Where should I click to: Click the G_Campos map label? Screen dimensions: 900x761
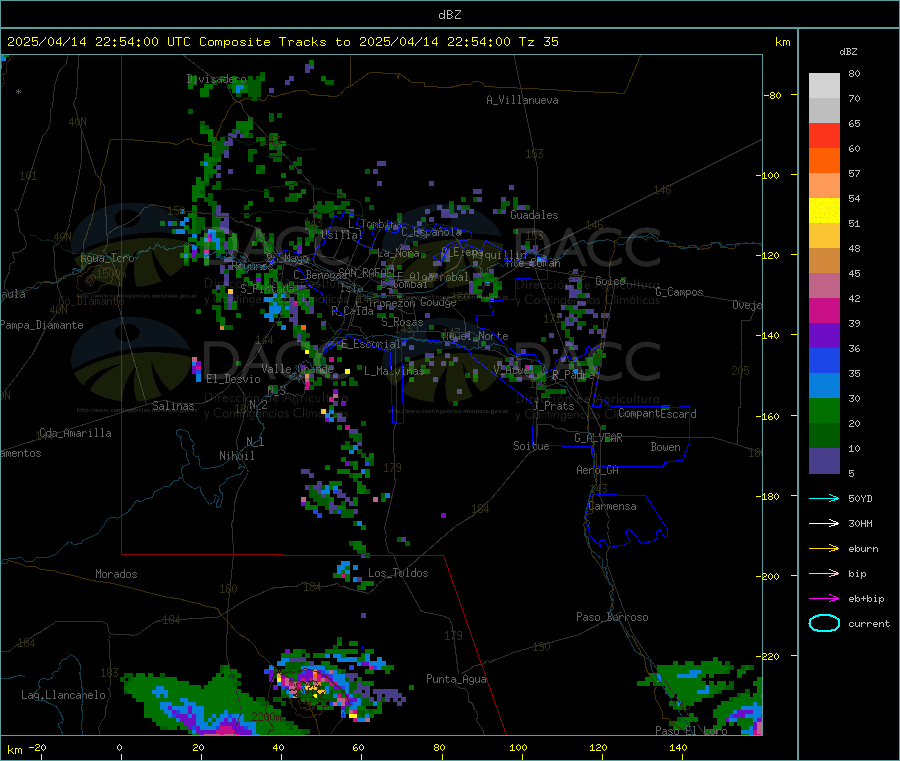point(679,292)
